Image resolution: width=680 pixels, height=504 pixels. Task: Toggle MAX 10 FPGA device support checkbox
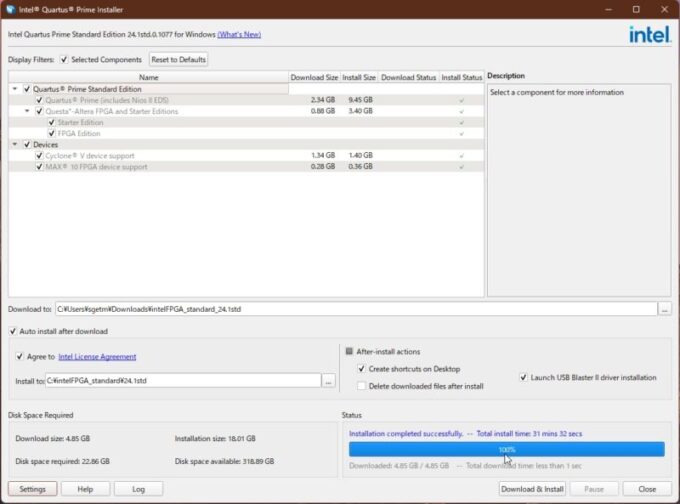pyautogui.click(x=39, y=167)
